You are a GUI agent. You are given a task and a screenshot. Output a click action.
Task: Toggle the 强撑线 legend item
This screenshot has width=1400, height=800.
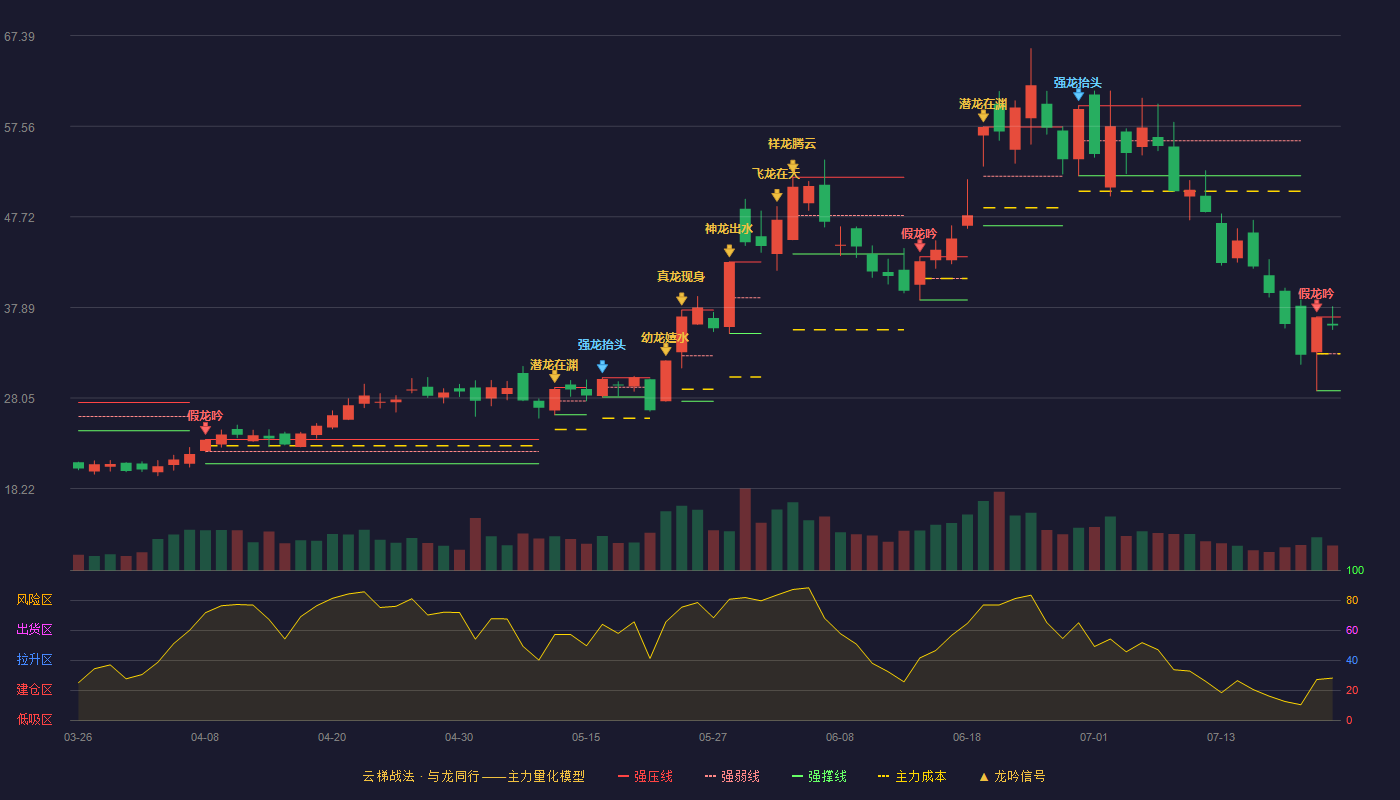819,776
